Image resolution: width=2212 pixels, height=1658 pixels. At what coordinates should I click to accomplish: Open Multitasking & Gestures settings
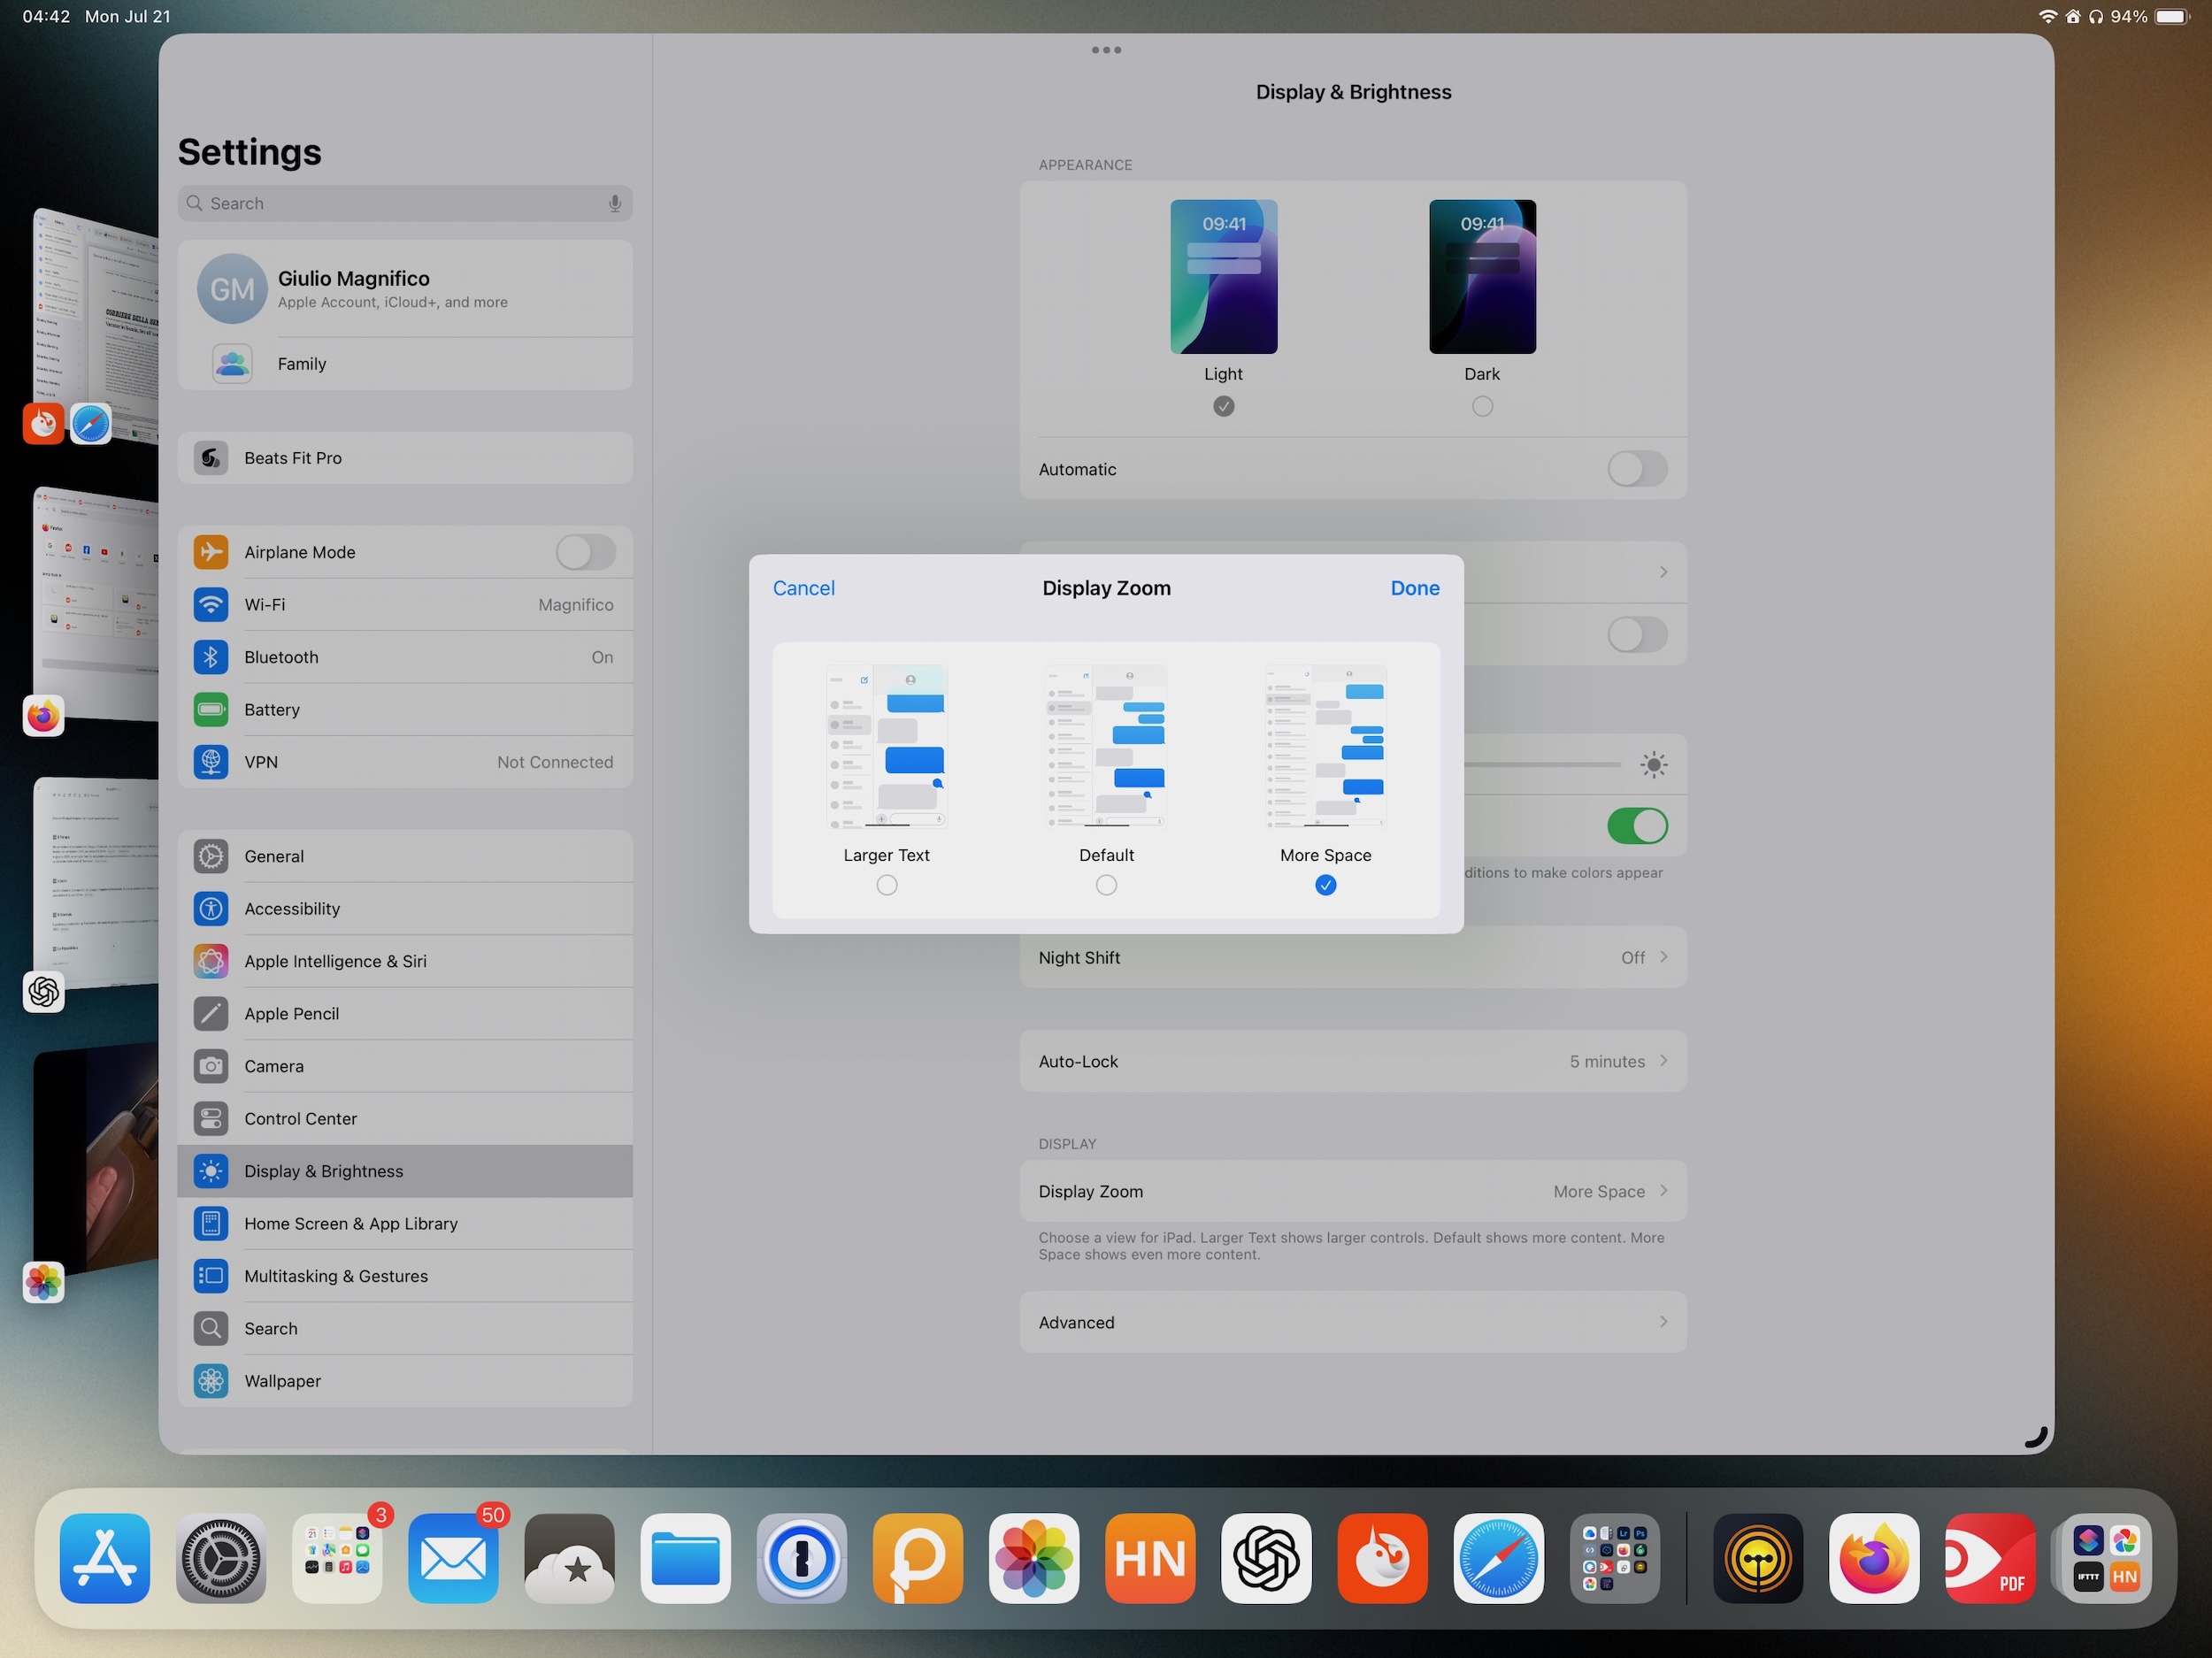pos(405,1276)
